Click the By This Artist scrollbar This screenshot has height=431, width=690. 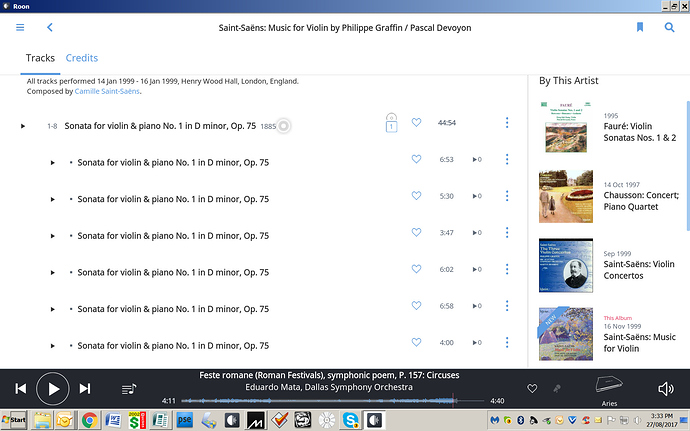click(x=688, y=165)
